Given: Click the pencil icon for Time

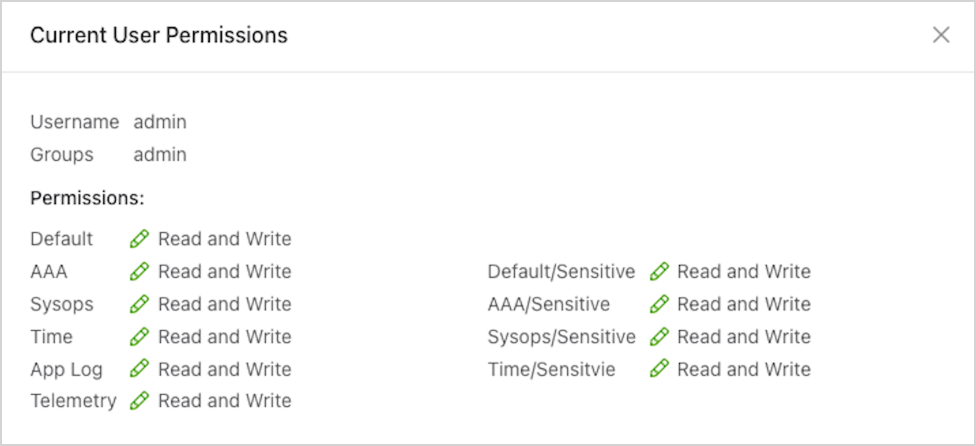Looking at the screenshot, I should (140, 337).
